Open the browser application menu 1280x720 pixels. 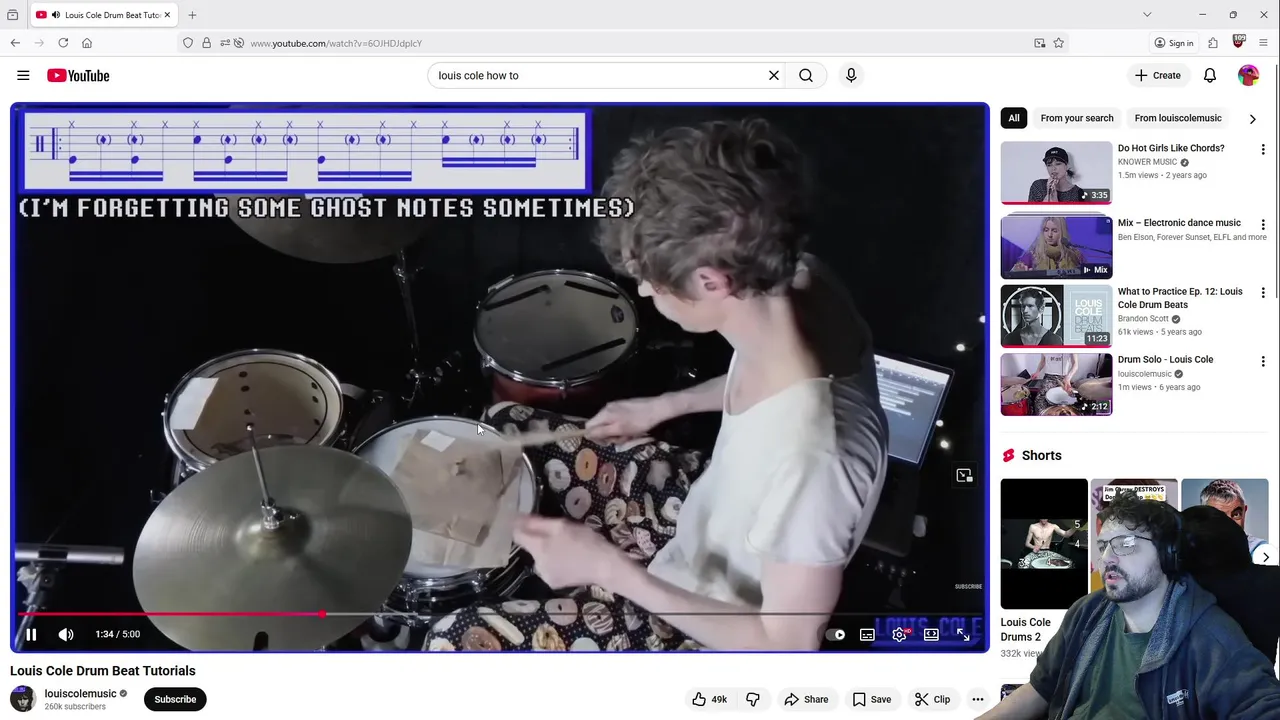pos(1264,43)
